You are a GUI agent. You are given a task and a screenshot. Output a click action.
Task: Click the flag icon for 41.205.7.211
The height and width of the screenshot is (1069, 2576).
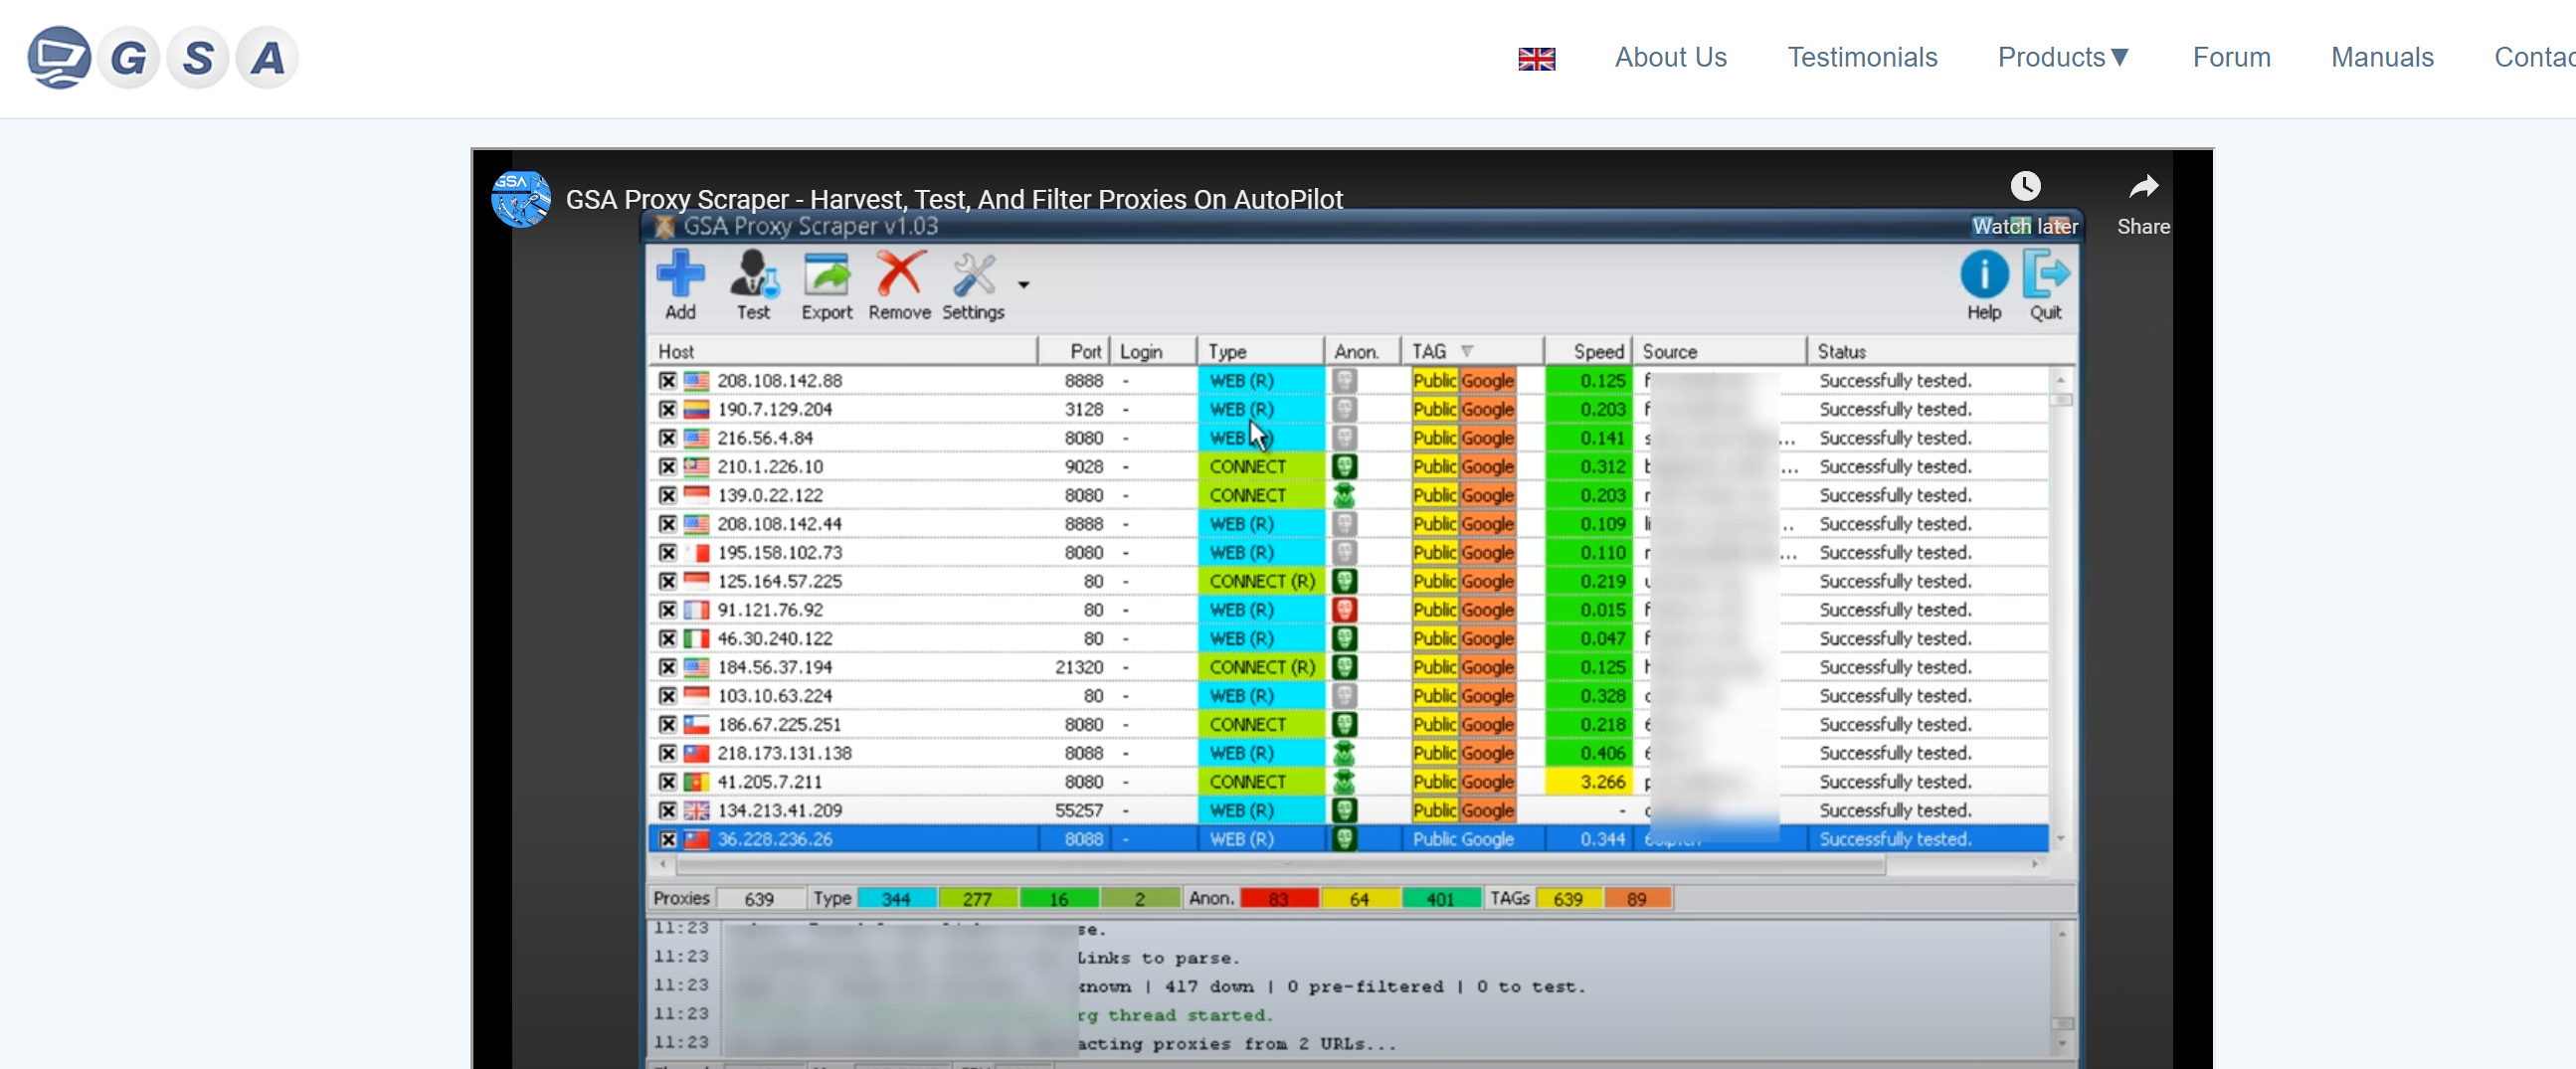point(696,782)
